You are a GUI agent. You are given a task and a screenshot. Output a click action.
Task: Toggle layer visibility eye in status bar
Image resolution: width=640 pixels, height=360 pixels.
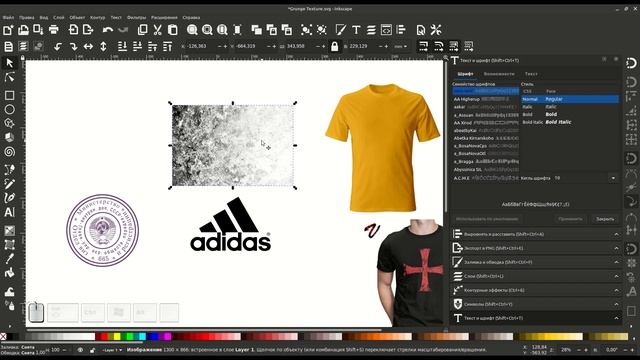pyautogui.click(x=80, y=350)
